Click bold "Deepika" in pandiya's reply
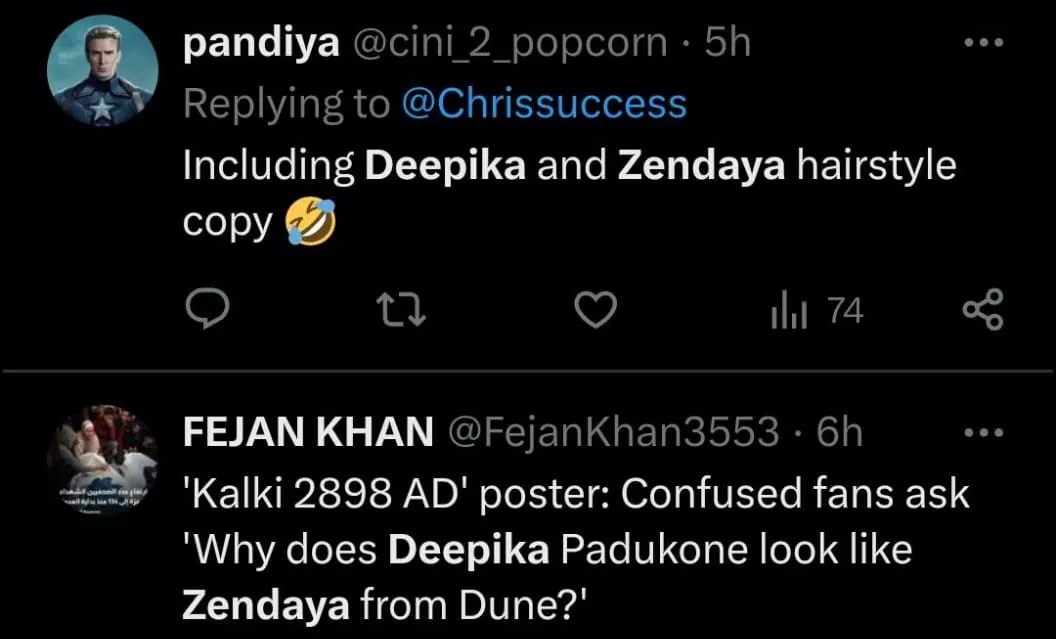The width and height of the screenshot is (1056, 639). (x=445, y=165)
